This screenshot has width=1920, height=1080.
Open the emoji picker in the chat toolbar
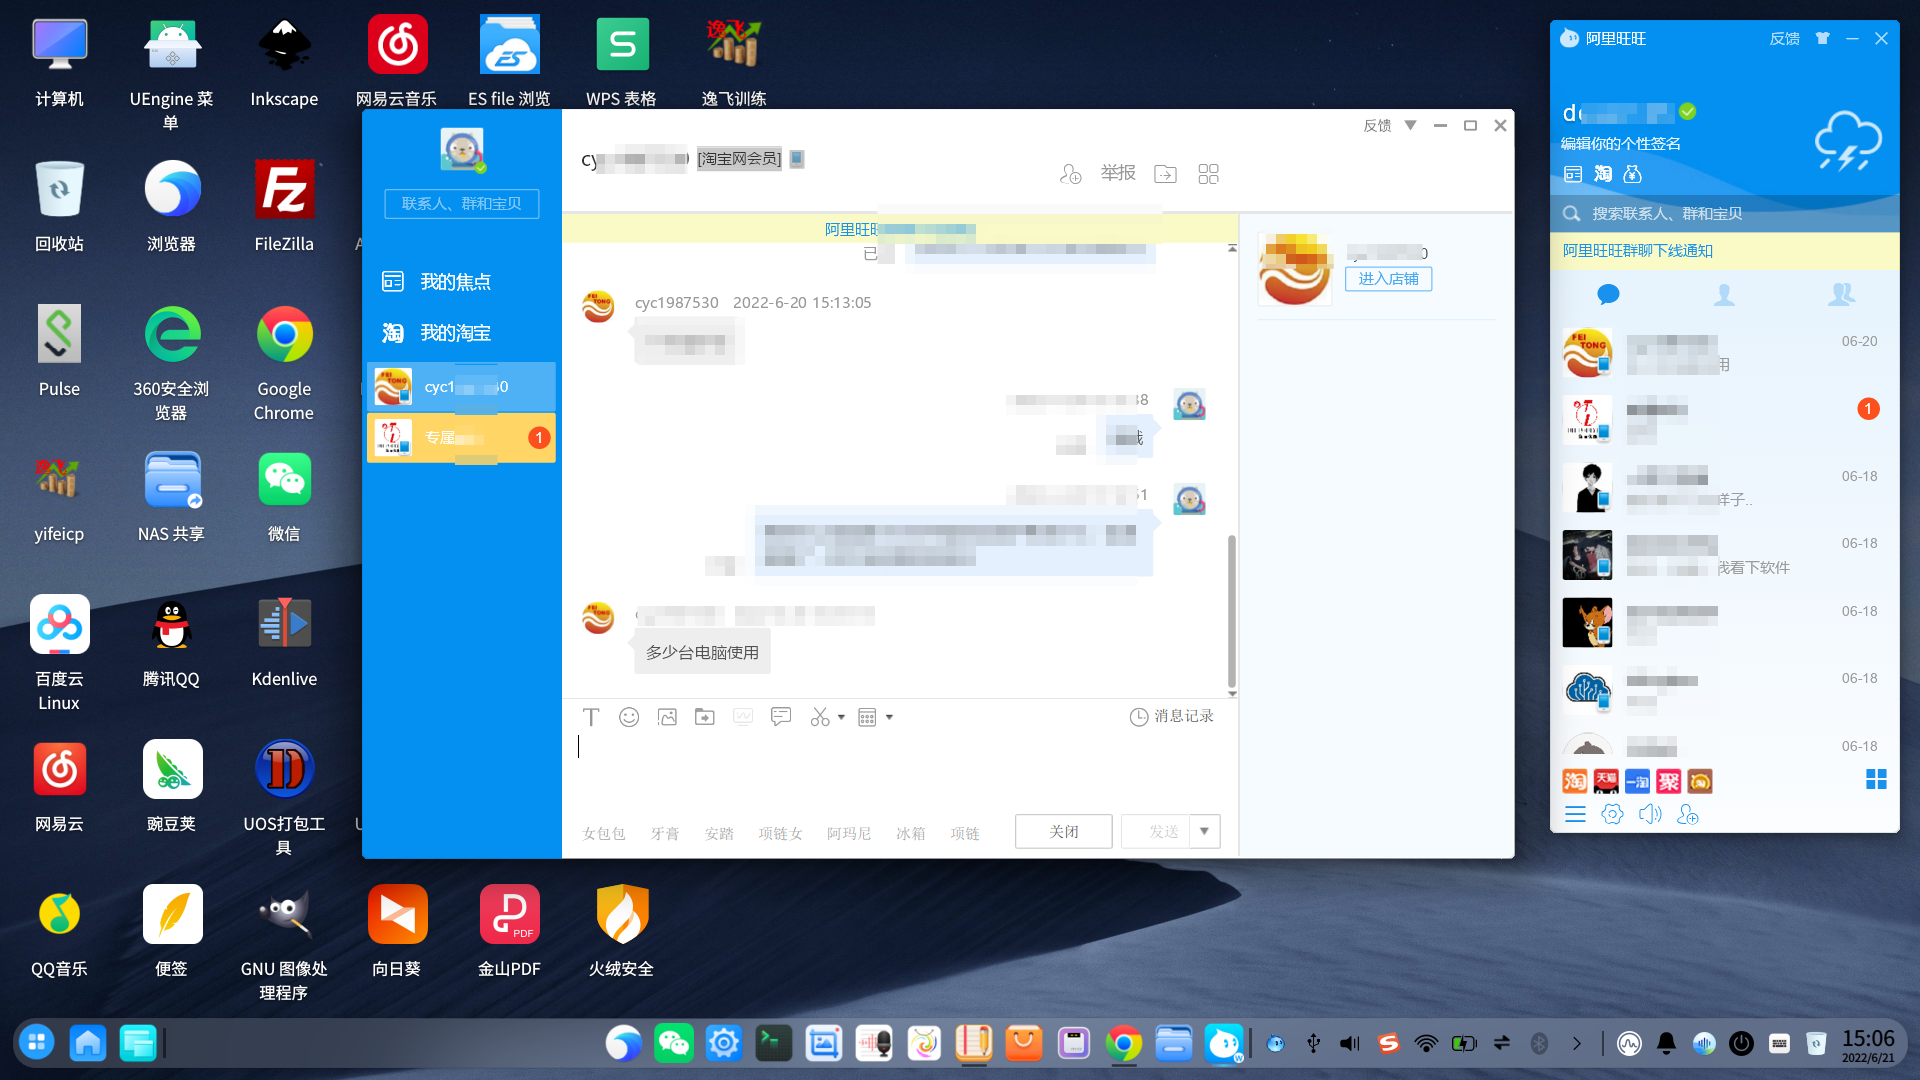[629, 717]
